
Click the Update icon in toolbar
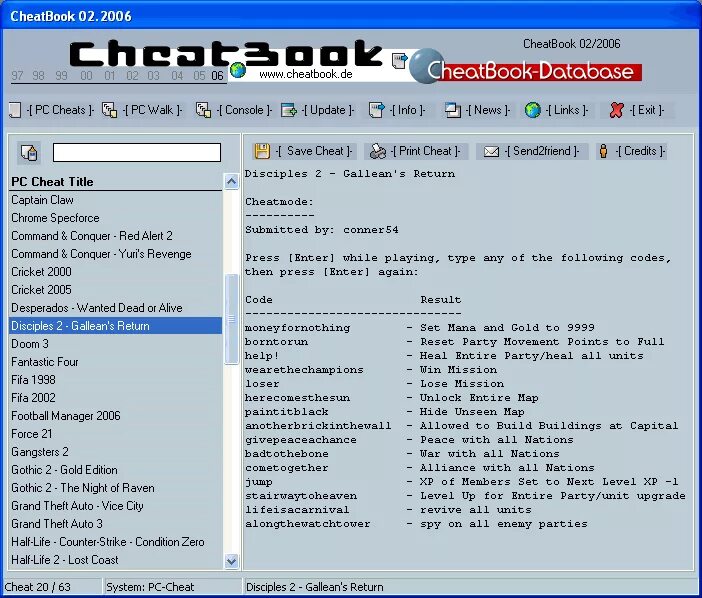coord(289,110)
